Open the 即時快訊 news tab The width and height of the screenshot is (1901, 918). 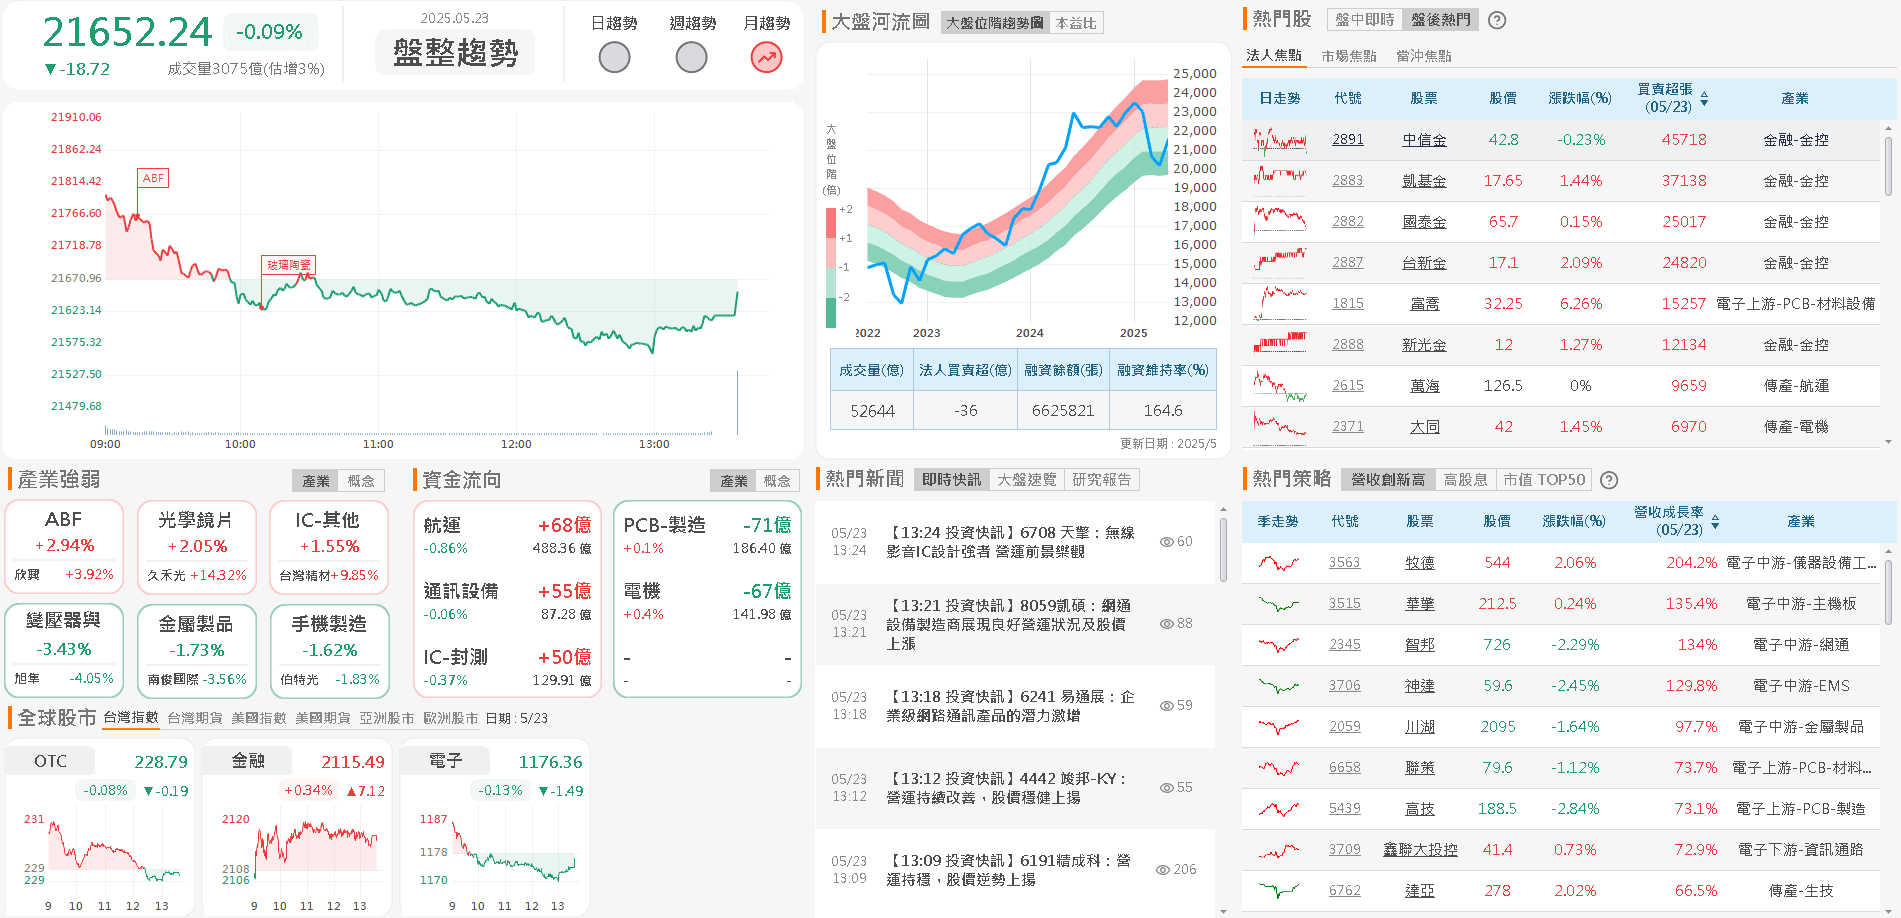[952, 480]
